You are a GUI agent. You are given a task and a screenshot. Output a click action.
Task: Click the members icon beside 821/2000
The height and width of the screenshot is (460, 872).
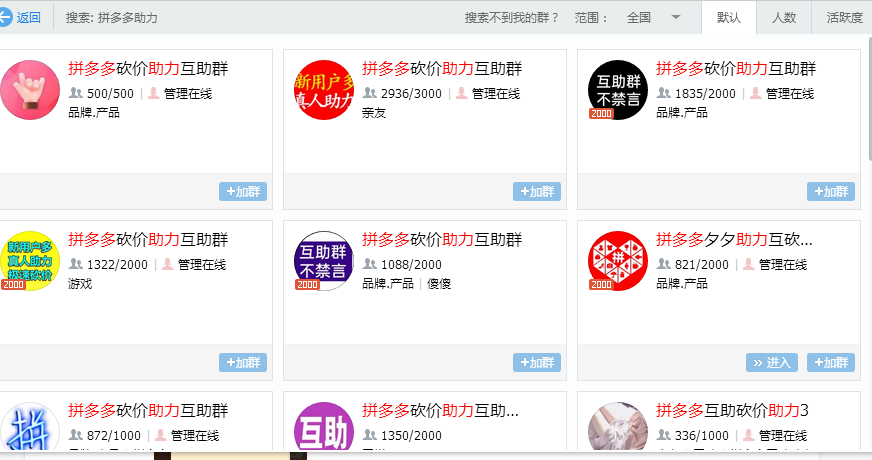663,264
